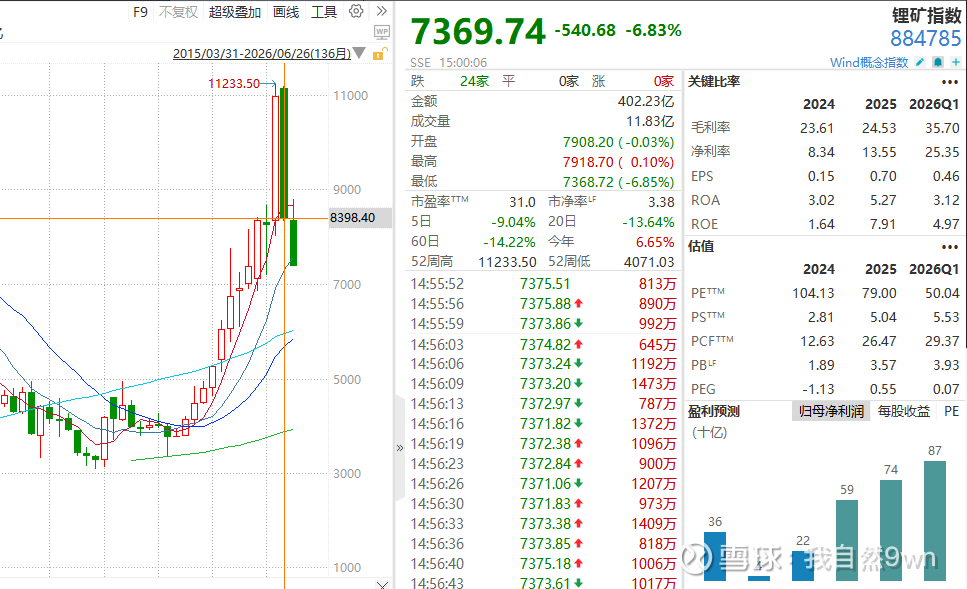
Task: Switch to 归母净利润 tab
Action: (x=831, y=411)
